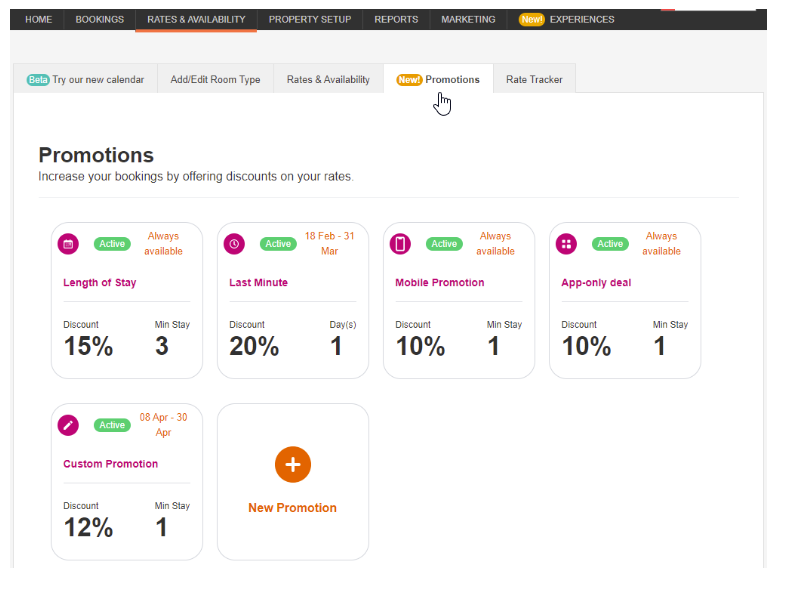Click the 12% discount value
793x591 pixels.
(88, 527)
